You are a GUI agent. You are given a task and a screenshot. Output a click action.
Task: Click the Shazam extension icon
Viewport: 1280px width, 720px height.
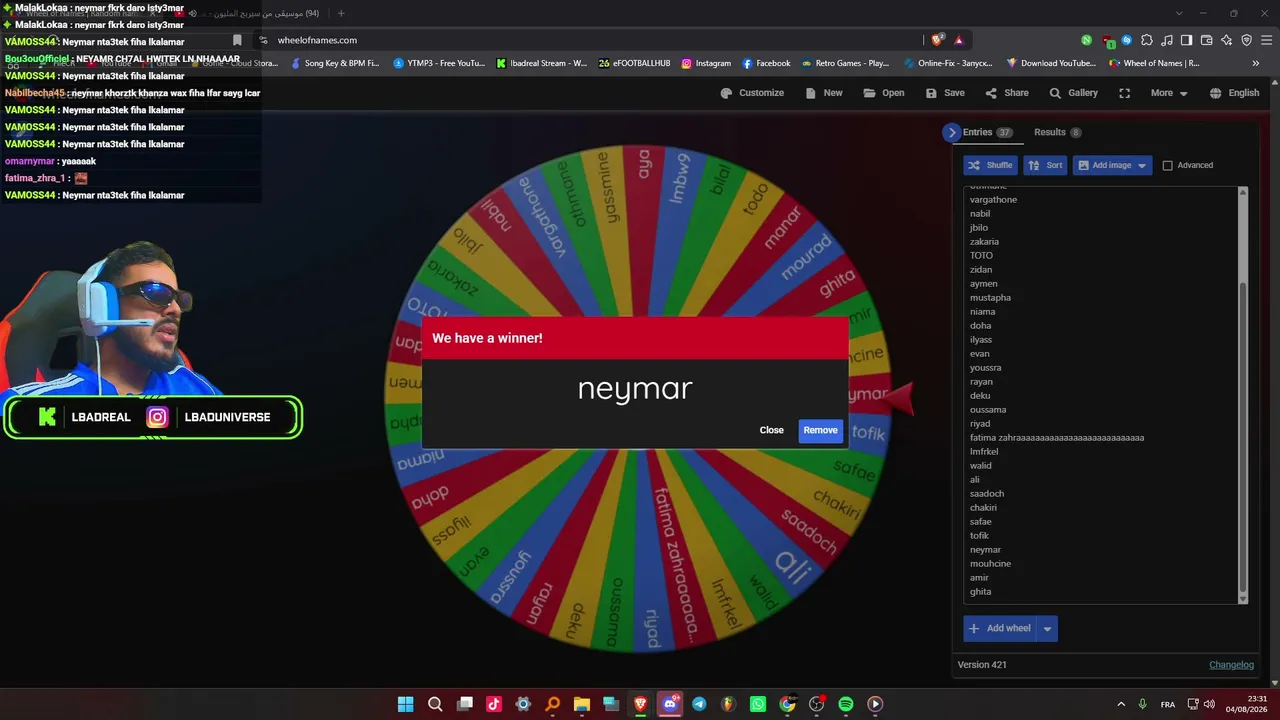(1127, 40)
